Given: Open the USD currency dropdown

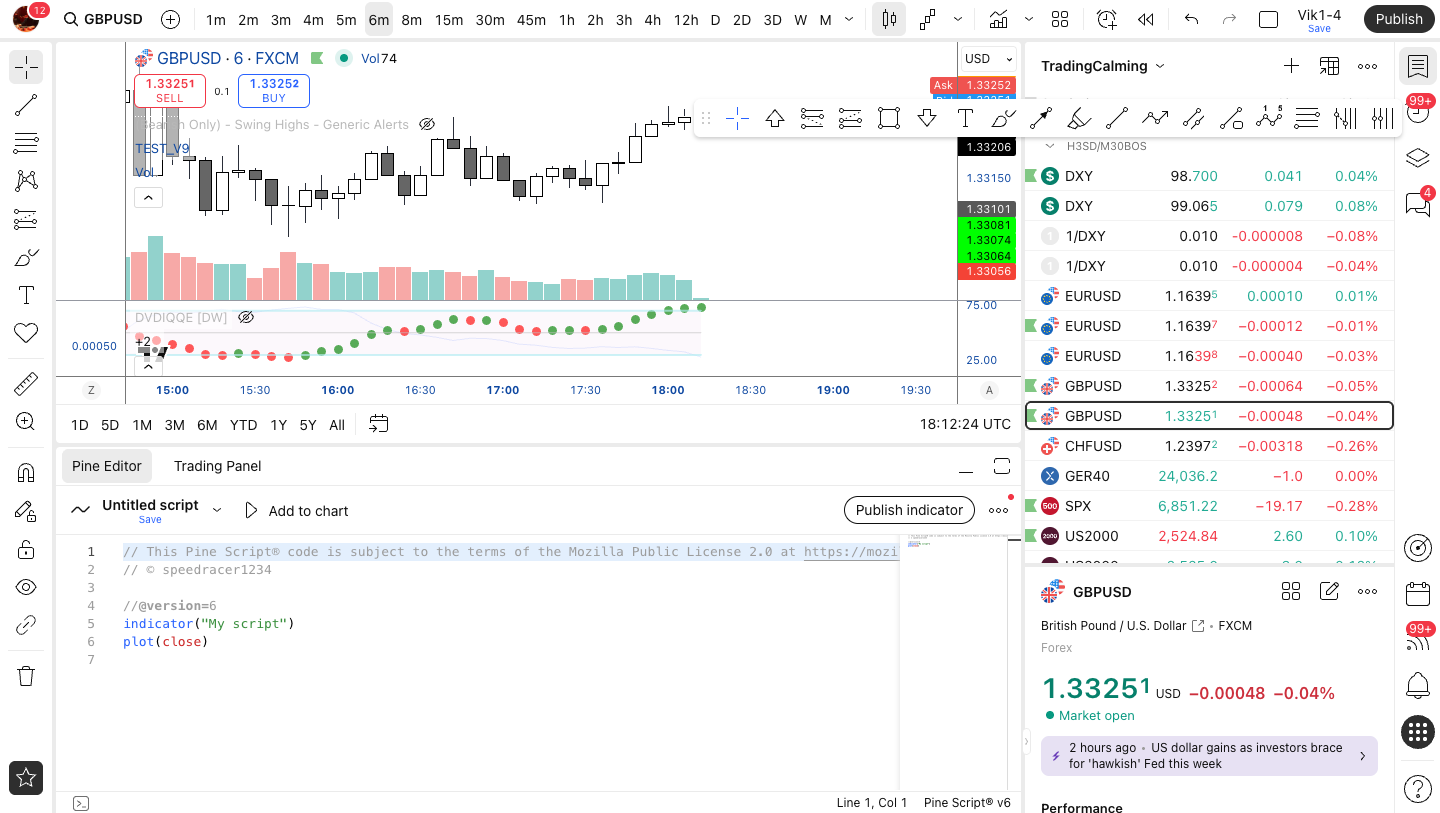Looking at the screenshot, I should [x=990, y=59].
